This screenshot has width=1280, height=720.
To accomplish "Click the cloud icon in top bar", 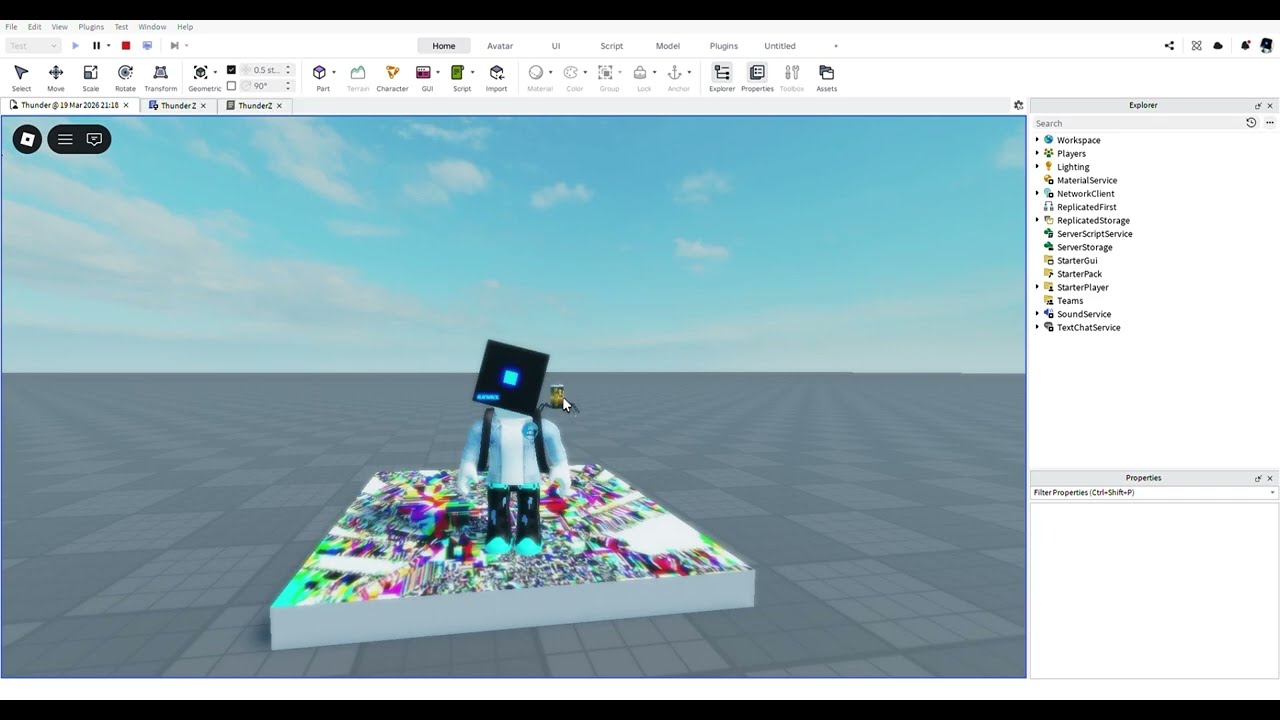I will click(1218, 46).
